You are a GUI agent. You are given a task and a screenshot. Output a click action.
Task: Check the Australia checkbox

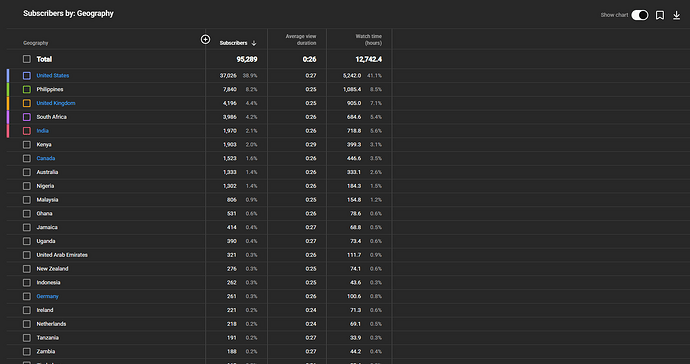(27, 172)
